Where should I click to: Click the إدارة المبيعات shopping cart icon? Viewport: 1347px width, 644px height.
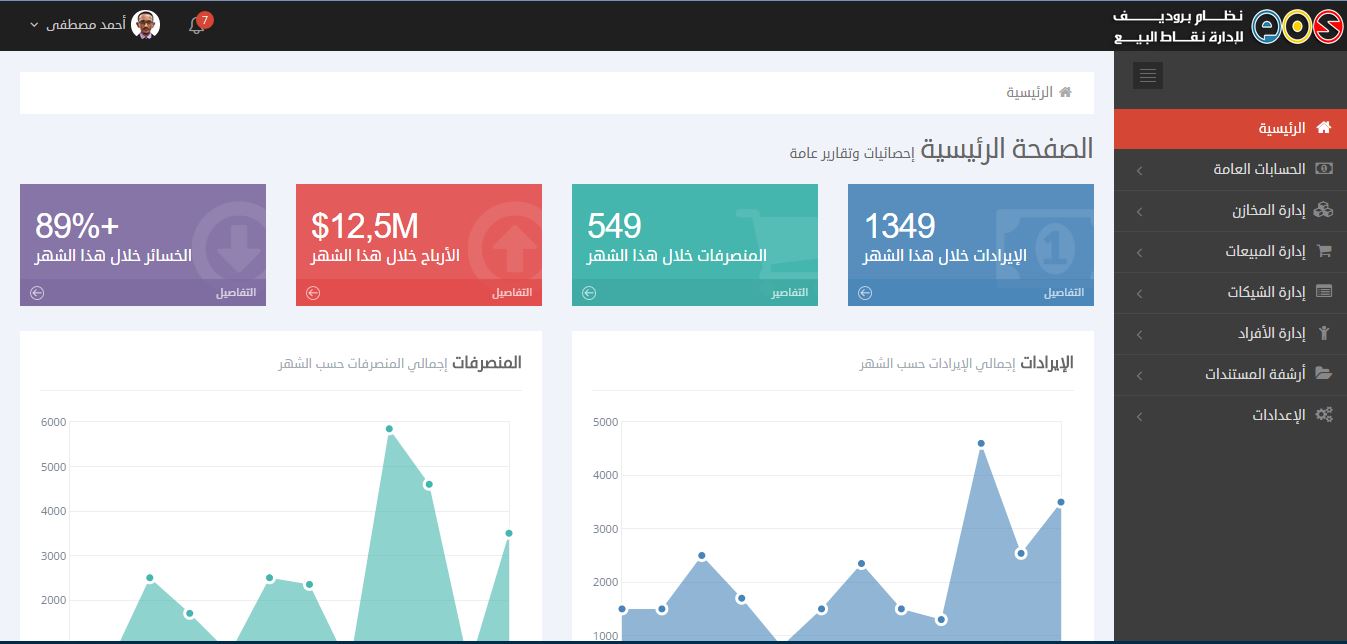pyautogui.click(x=1324, y=252)
